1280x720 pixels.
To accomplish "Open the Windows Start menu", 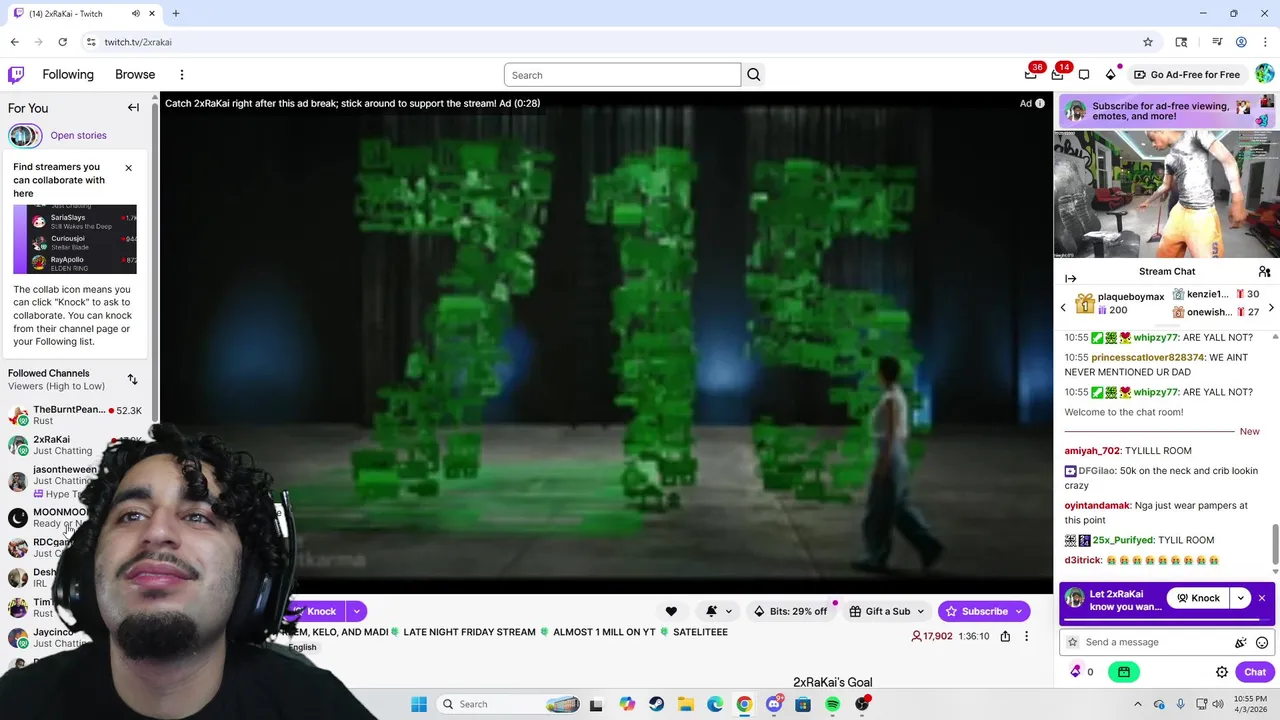I will [419, 704].
